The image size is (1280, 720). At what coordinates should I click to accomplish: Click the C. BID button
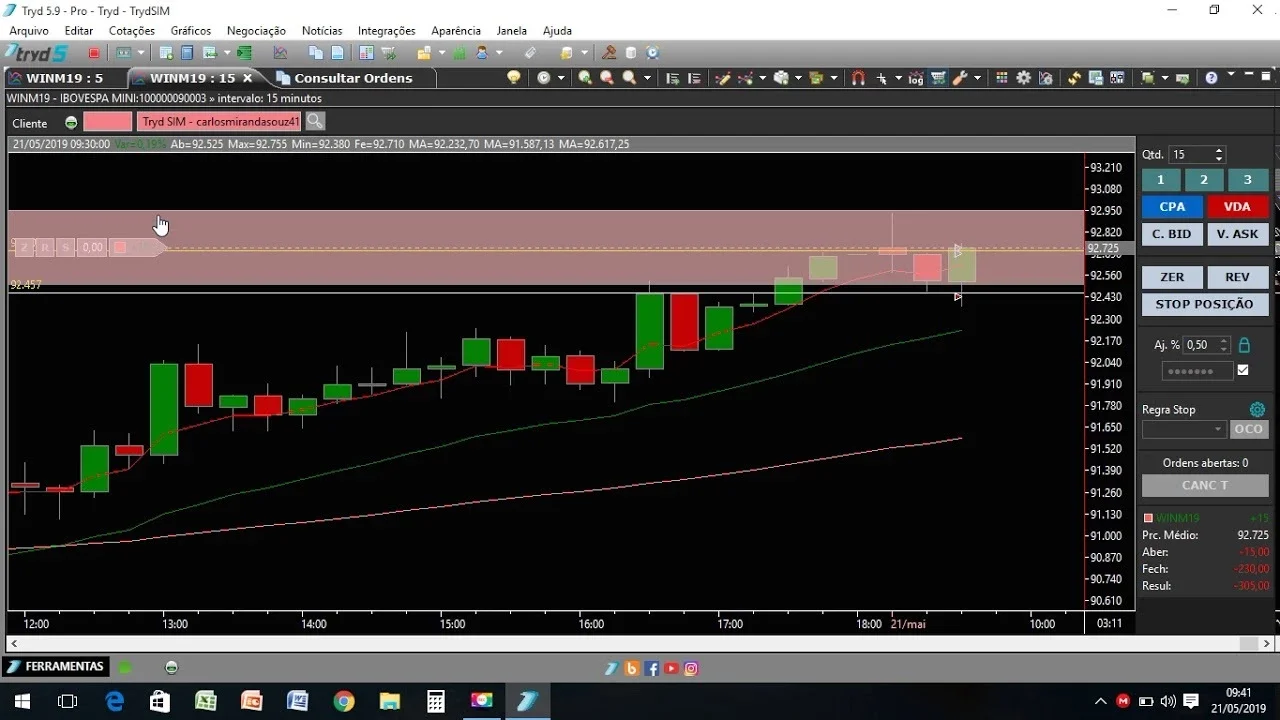click(x=1172, y=234)
